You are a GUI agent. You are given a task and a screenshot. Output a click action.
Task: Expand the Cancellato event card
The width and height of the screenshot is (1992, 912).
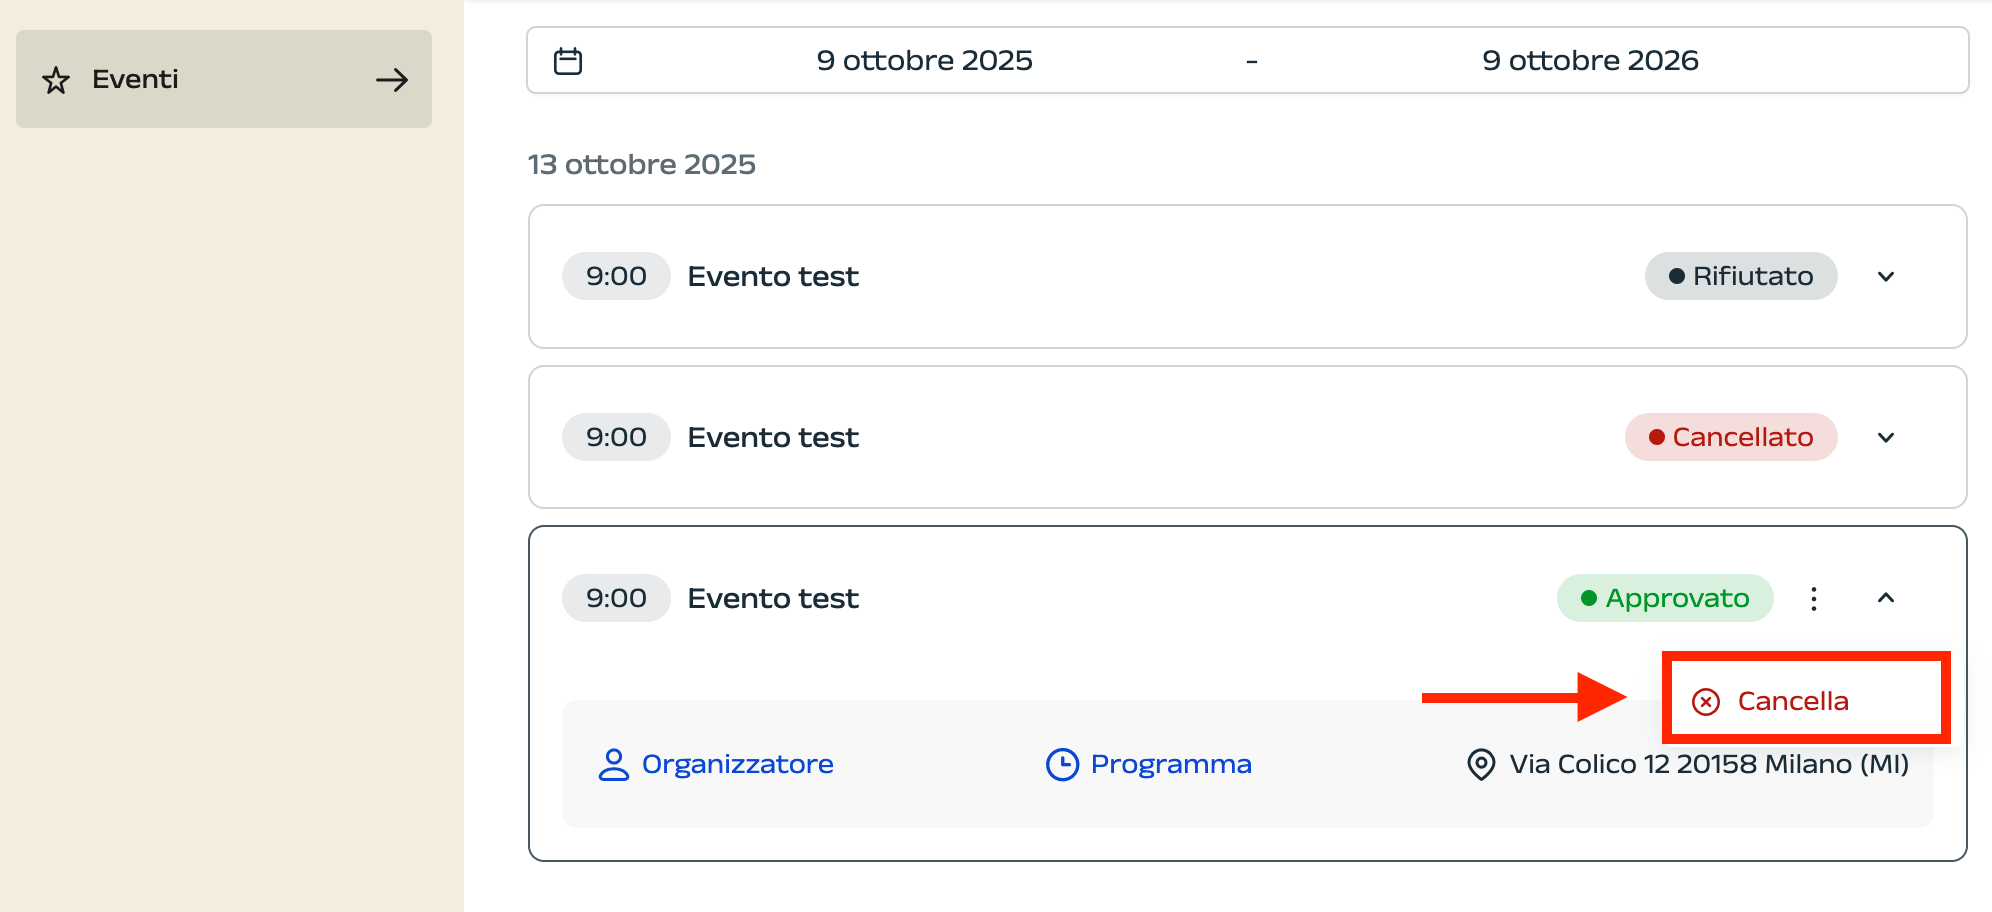click(1886, 438)
